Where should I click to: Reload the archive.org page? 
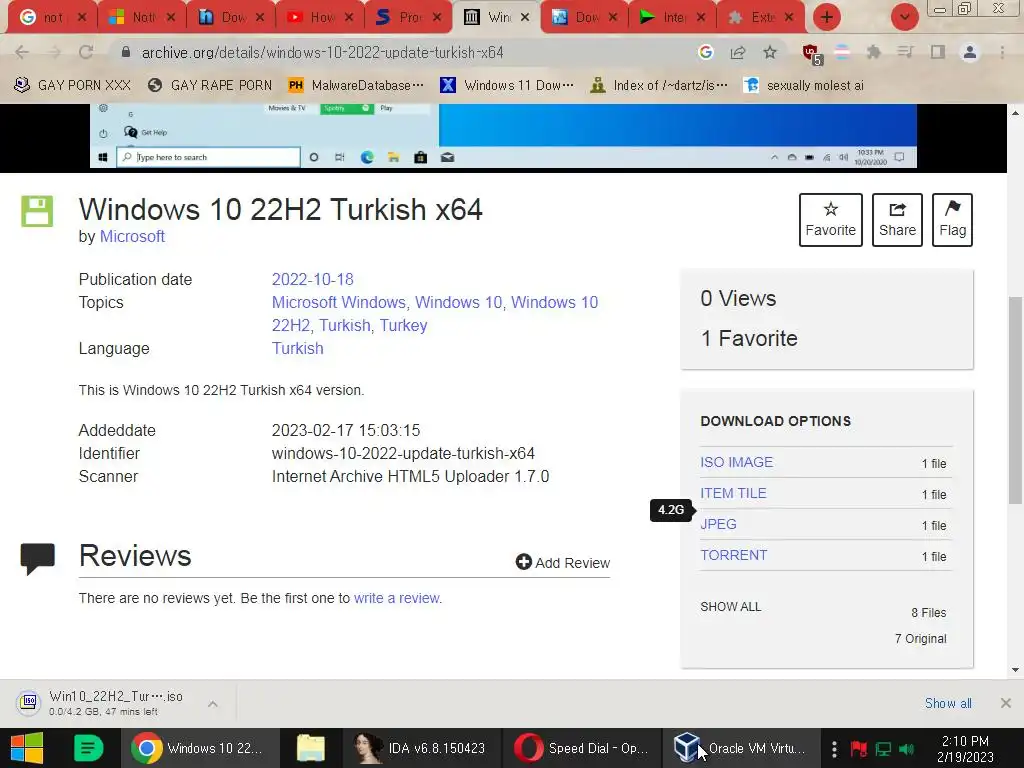tap(86, 52)
